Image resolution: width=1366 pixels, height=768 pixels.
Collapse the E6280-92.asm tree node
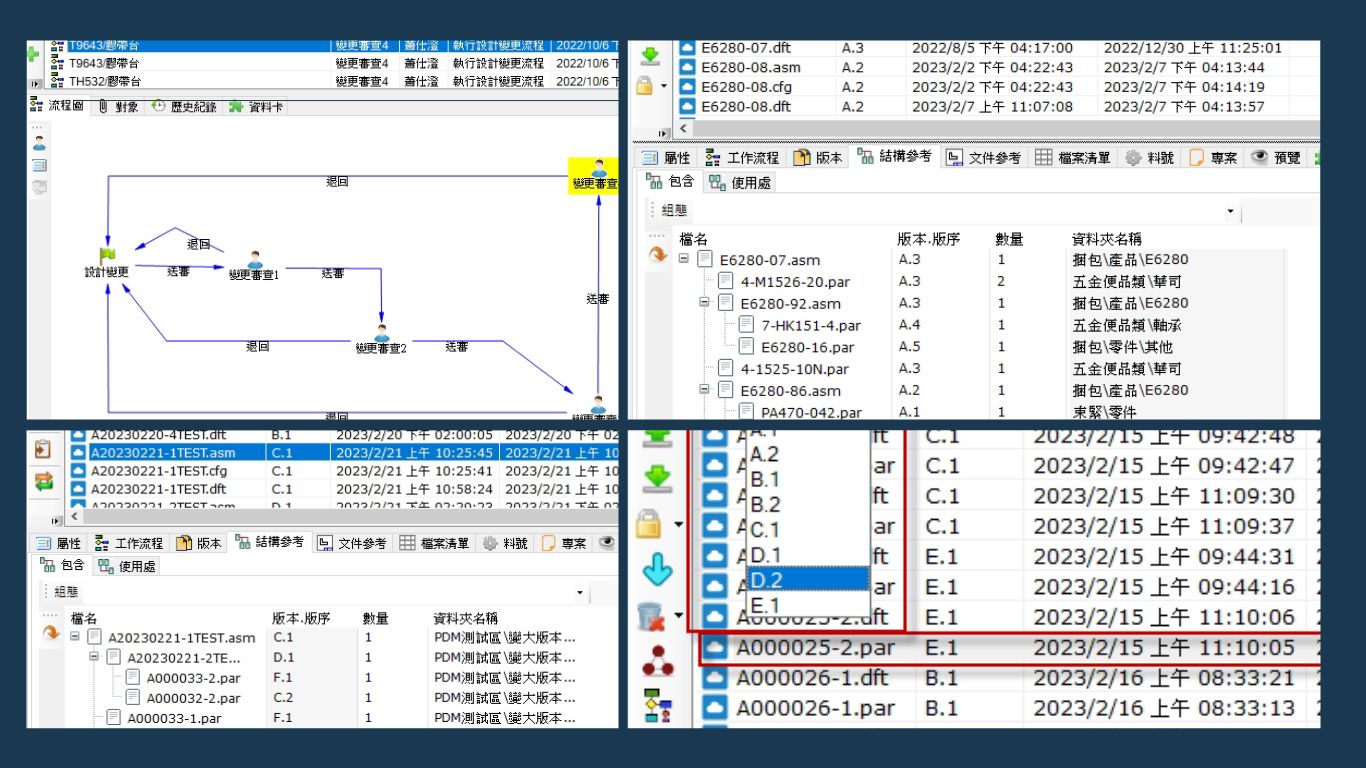coord(704,303)
